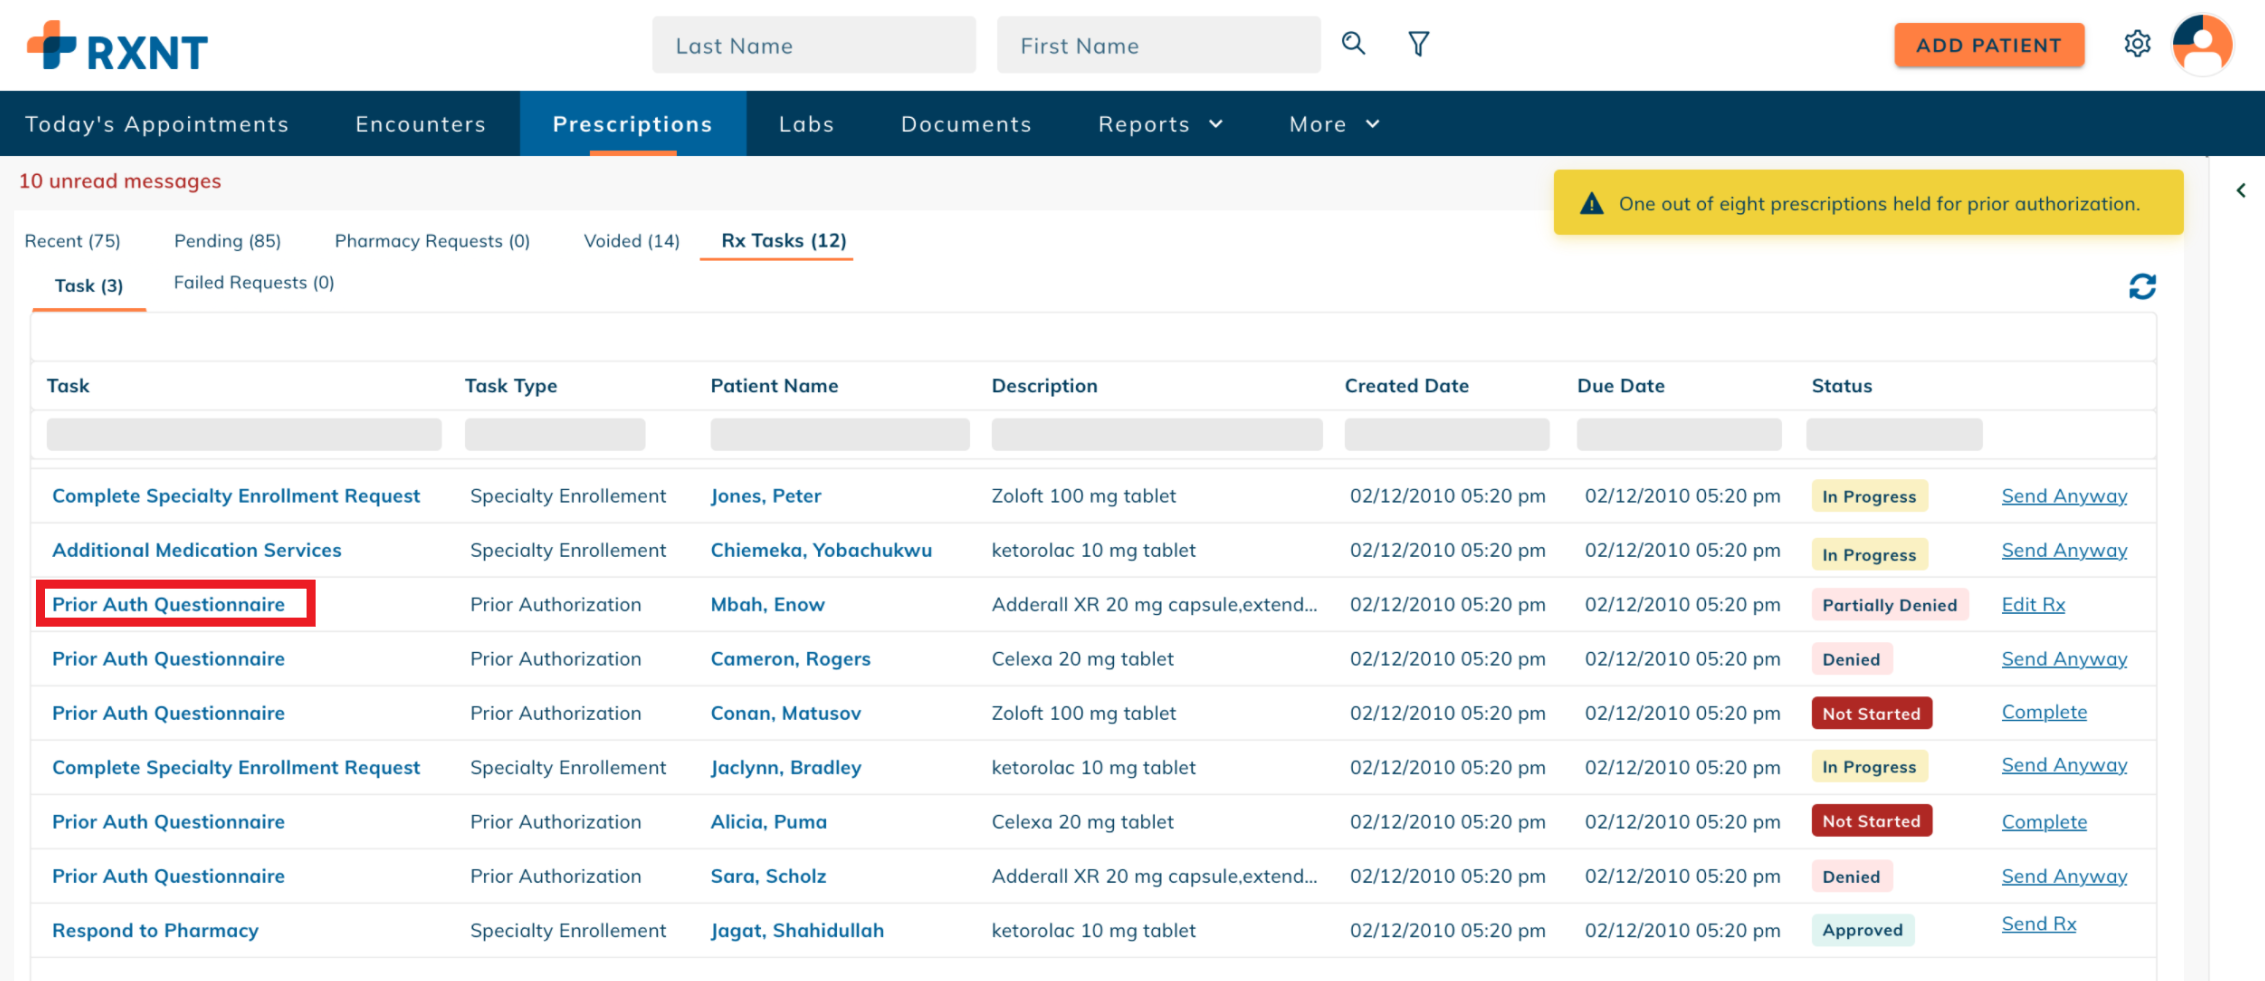Switch to the Pending (85) tab

click(227, 241)
